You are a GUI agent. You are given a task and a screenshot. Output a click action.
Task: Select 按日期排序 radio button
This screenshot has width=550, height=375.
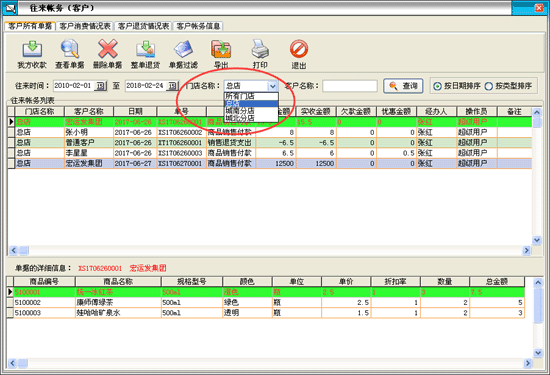(437, 86)
